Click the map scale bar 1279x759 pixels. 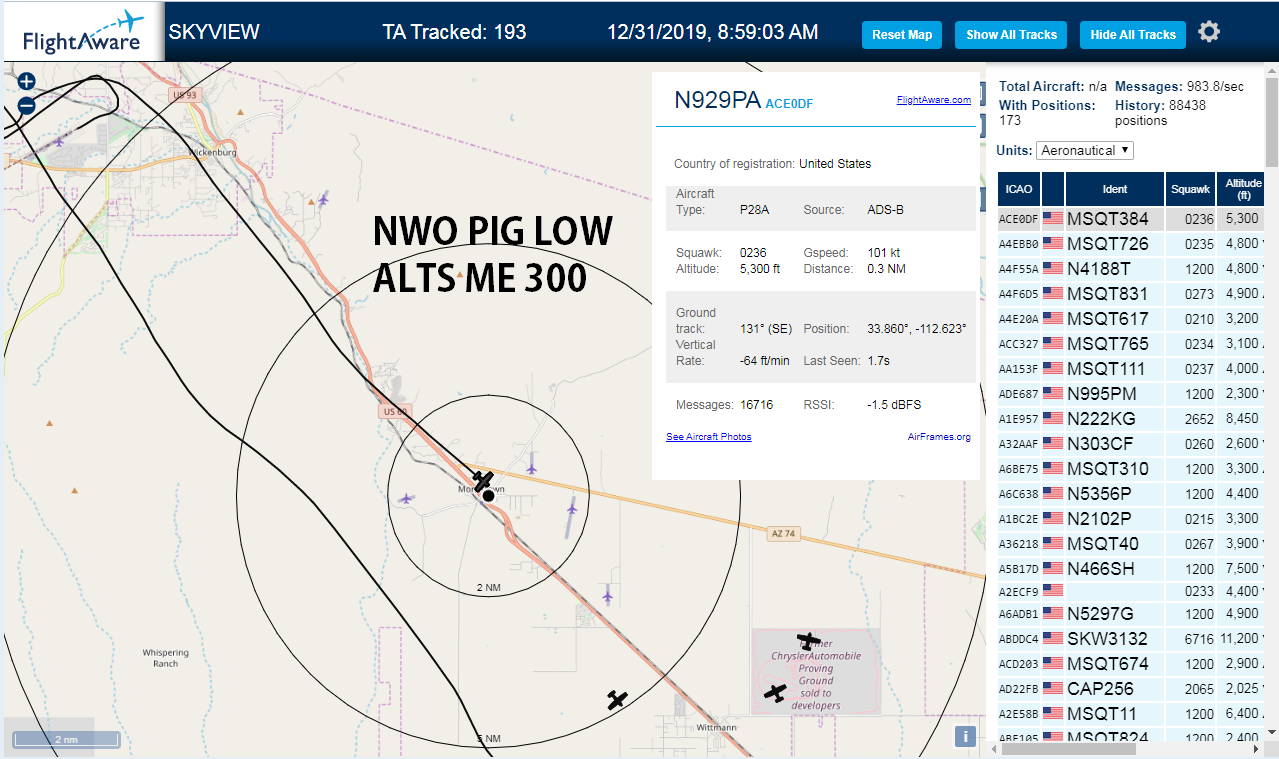(65, 739)
